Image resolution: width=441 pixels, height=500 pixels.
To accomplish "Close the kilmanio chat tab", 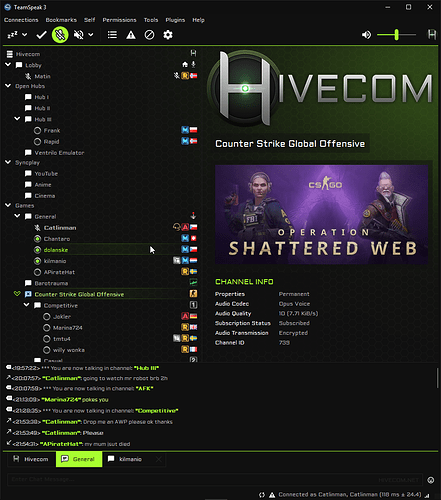I will coord(159,459).
